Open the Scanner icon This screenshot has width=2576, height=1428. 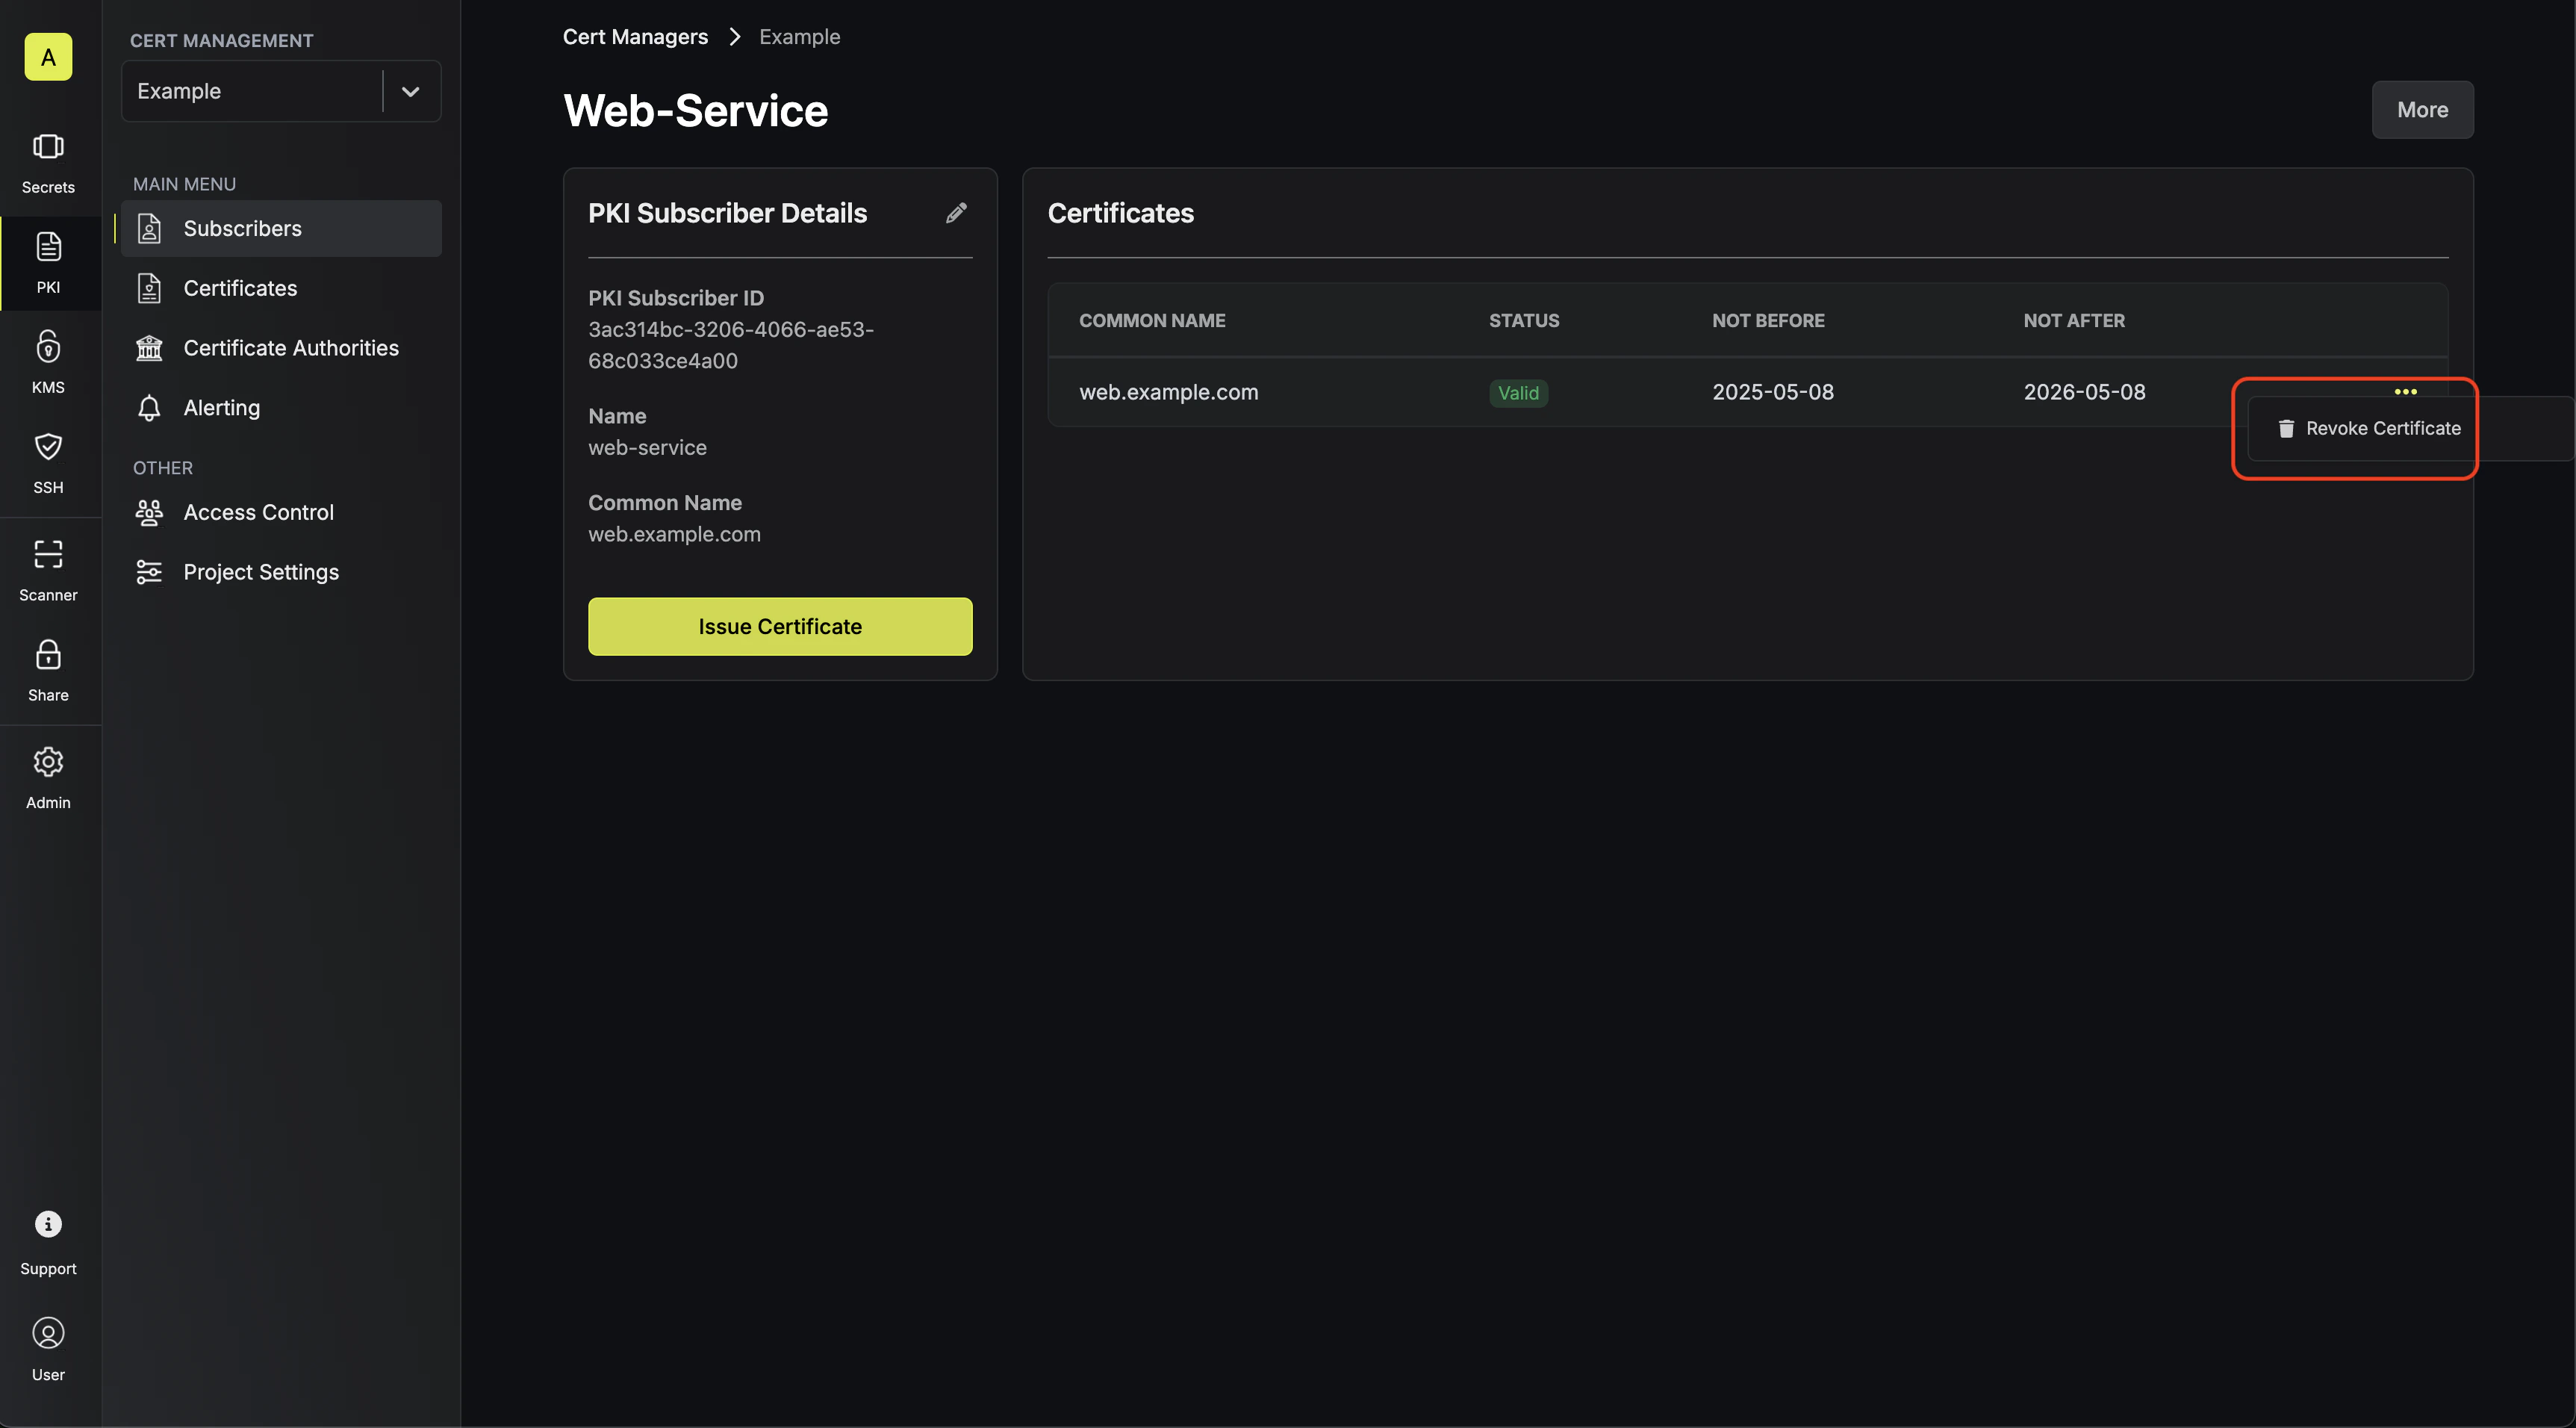tap(48, 554)
